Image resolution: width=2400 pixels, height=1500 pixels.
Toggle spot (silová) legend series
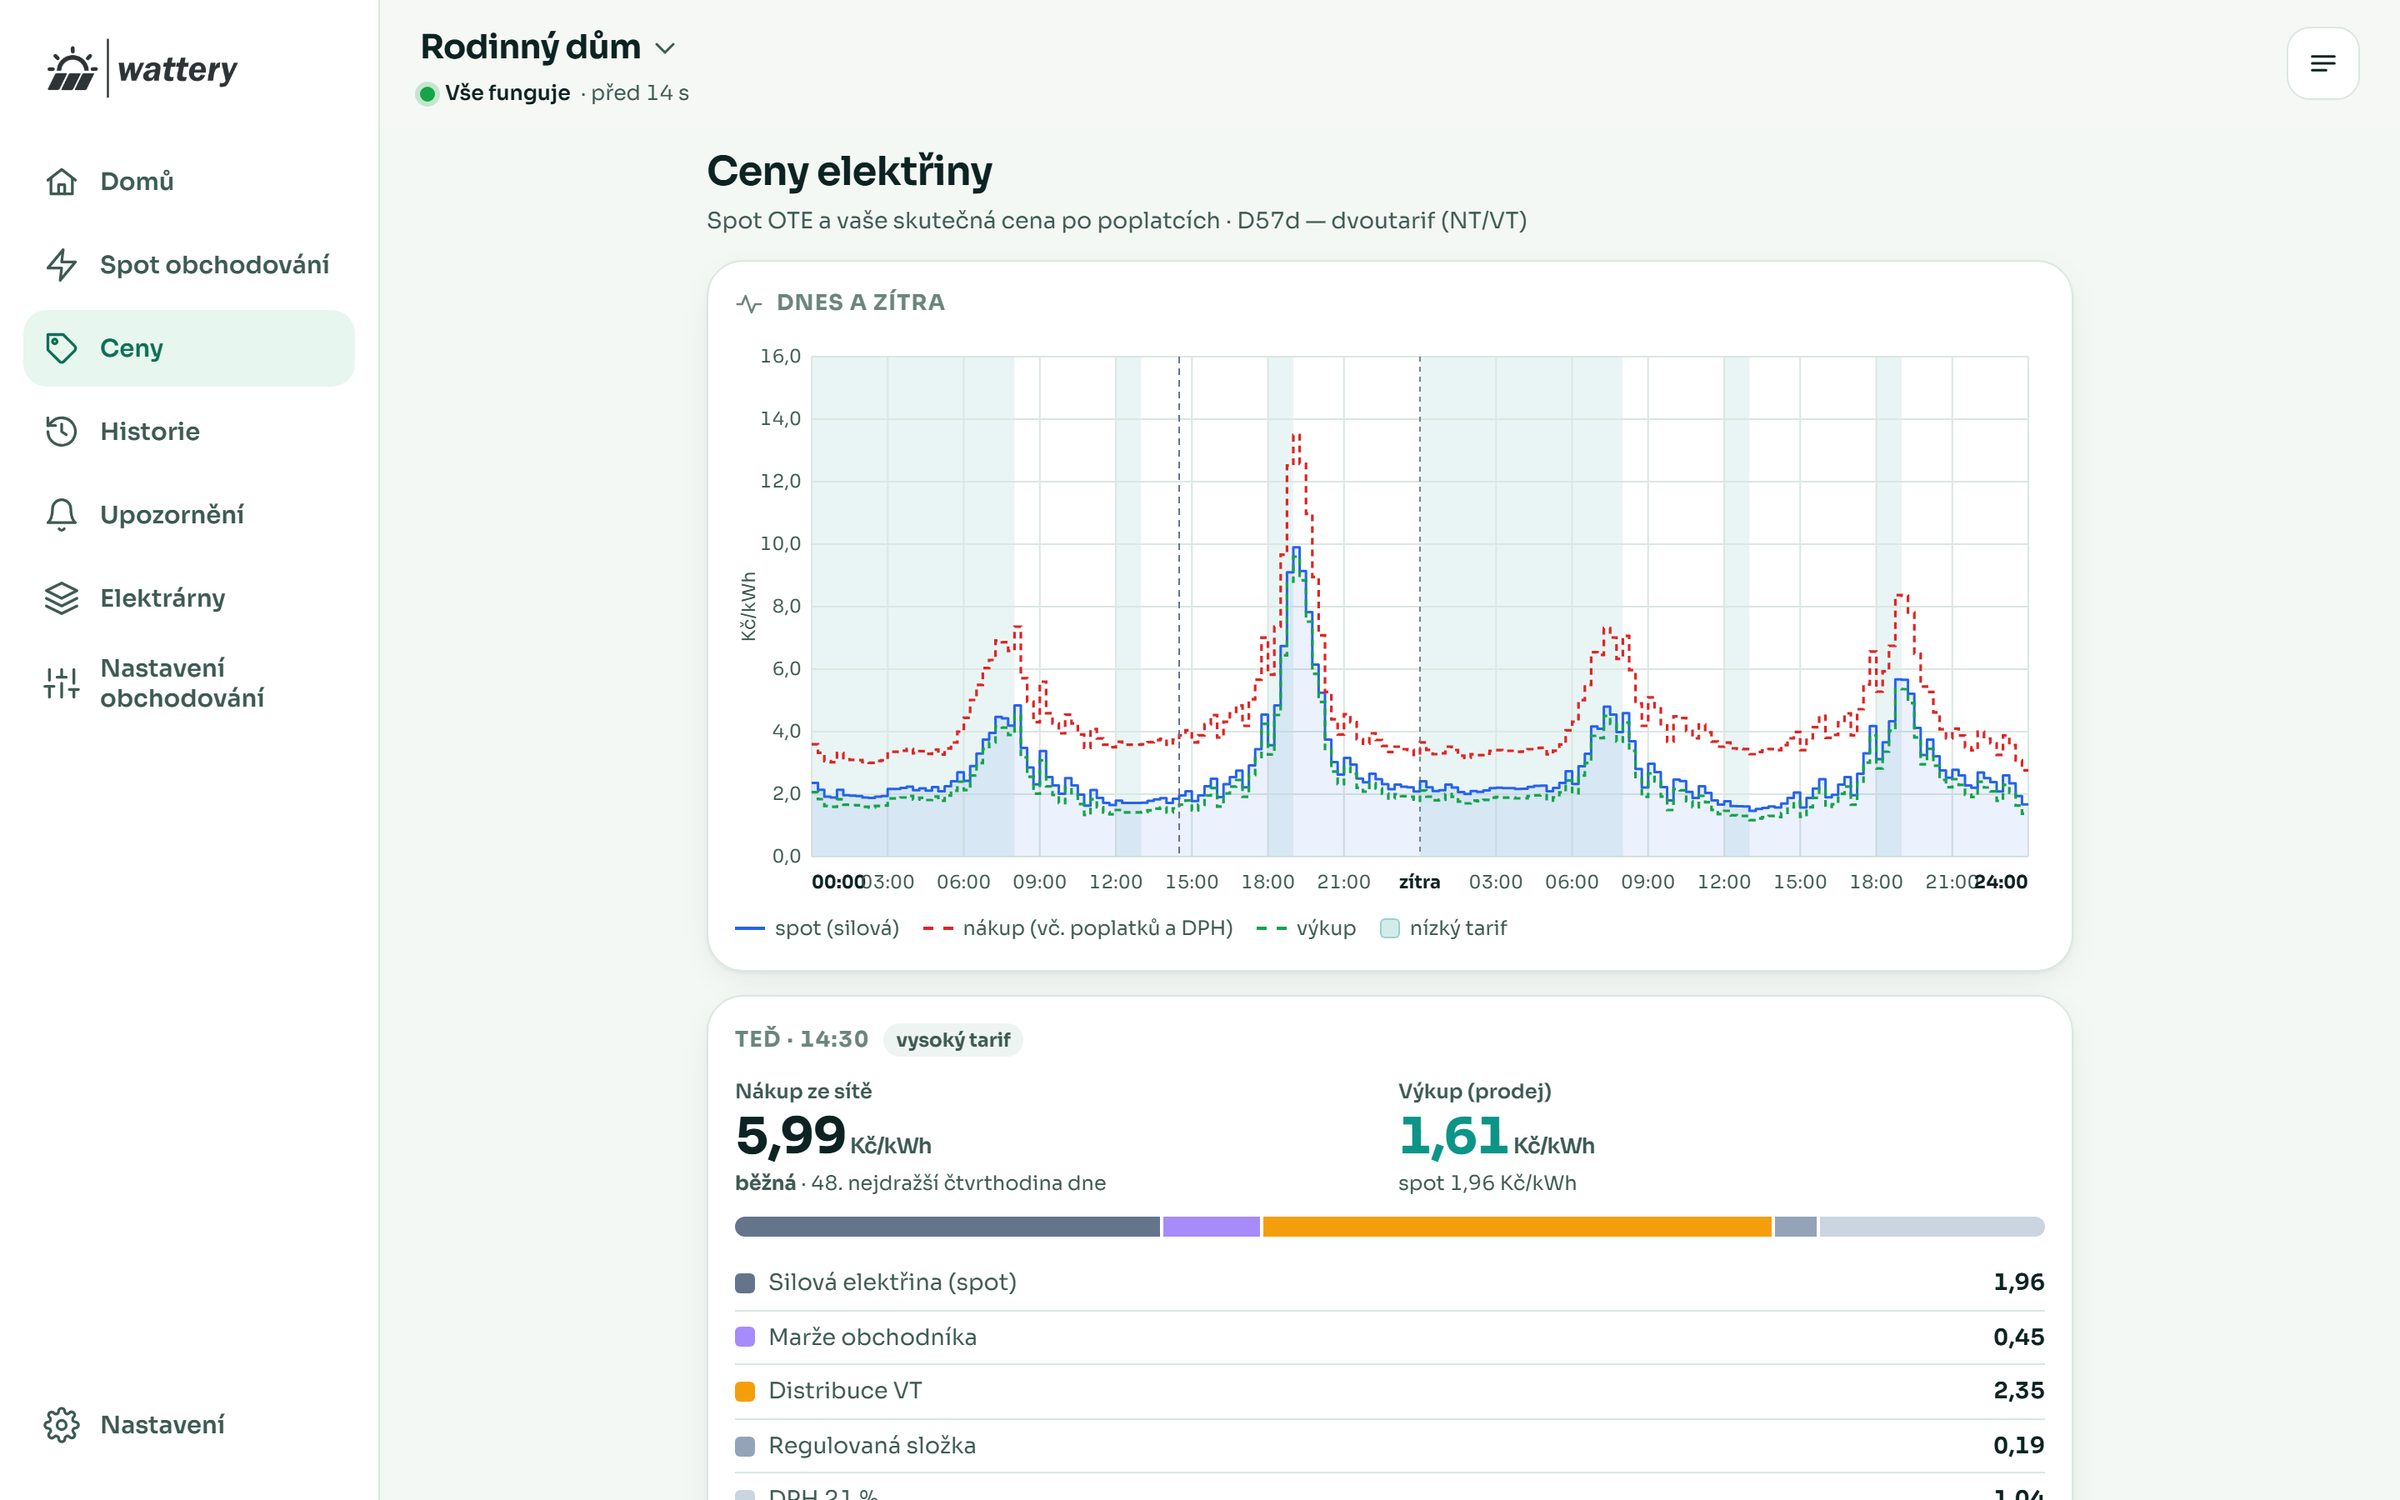point(817,928)
